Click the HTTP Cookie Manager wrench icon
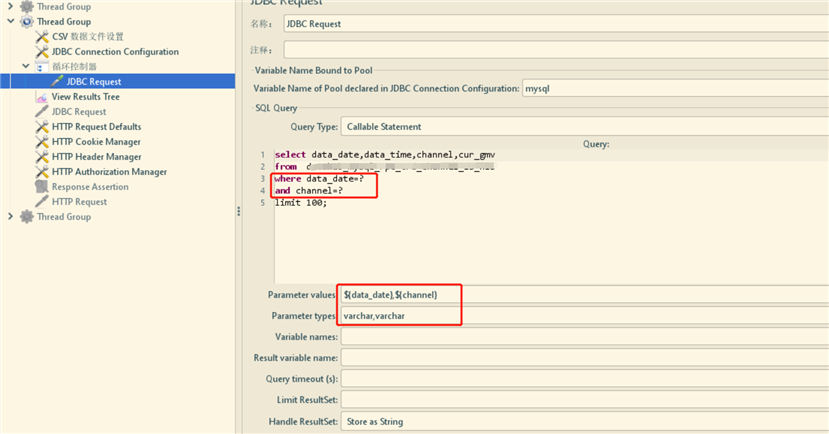829x434 pixels. point(42,142)
